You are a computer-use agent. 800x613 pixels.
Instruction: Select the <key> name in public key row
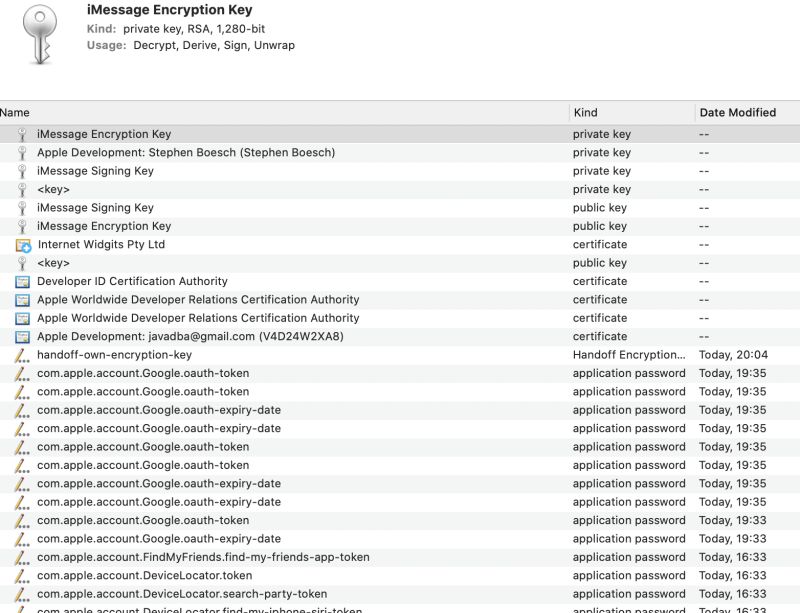(x=53, y=263)
